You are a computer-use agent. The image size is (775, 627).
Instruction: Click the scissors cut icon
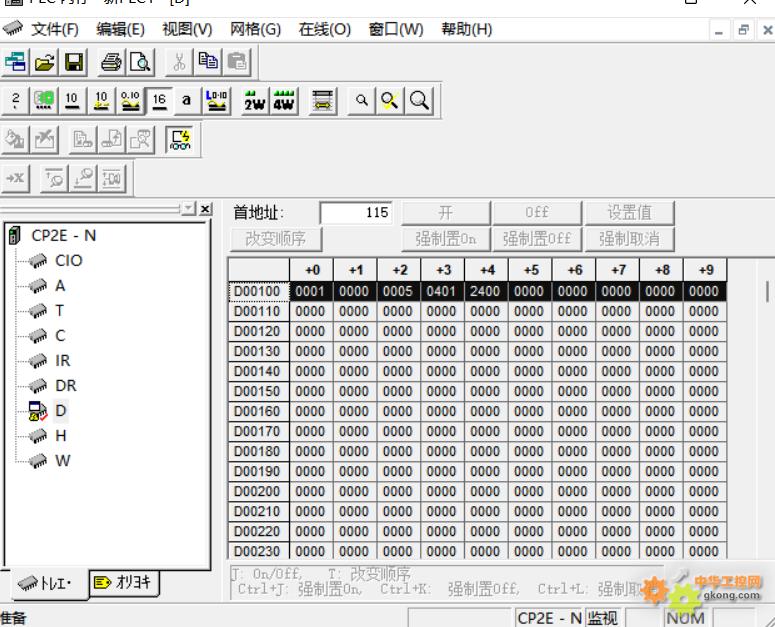(x=179, y=62)
